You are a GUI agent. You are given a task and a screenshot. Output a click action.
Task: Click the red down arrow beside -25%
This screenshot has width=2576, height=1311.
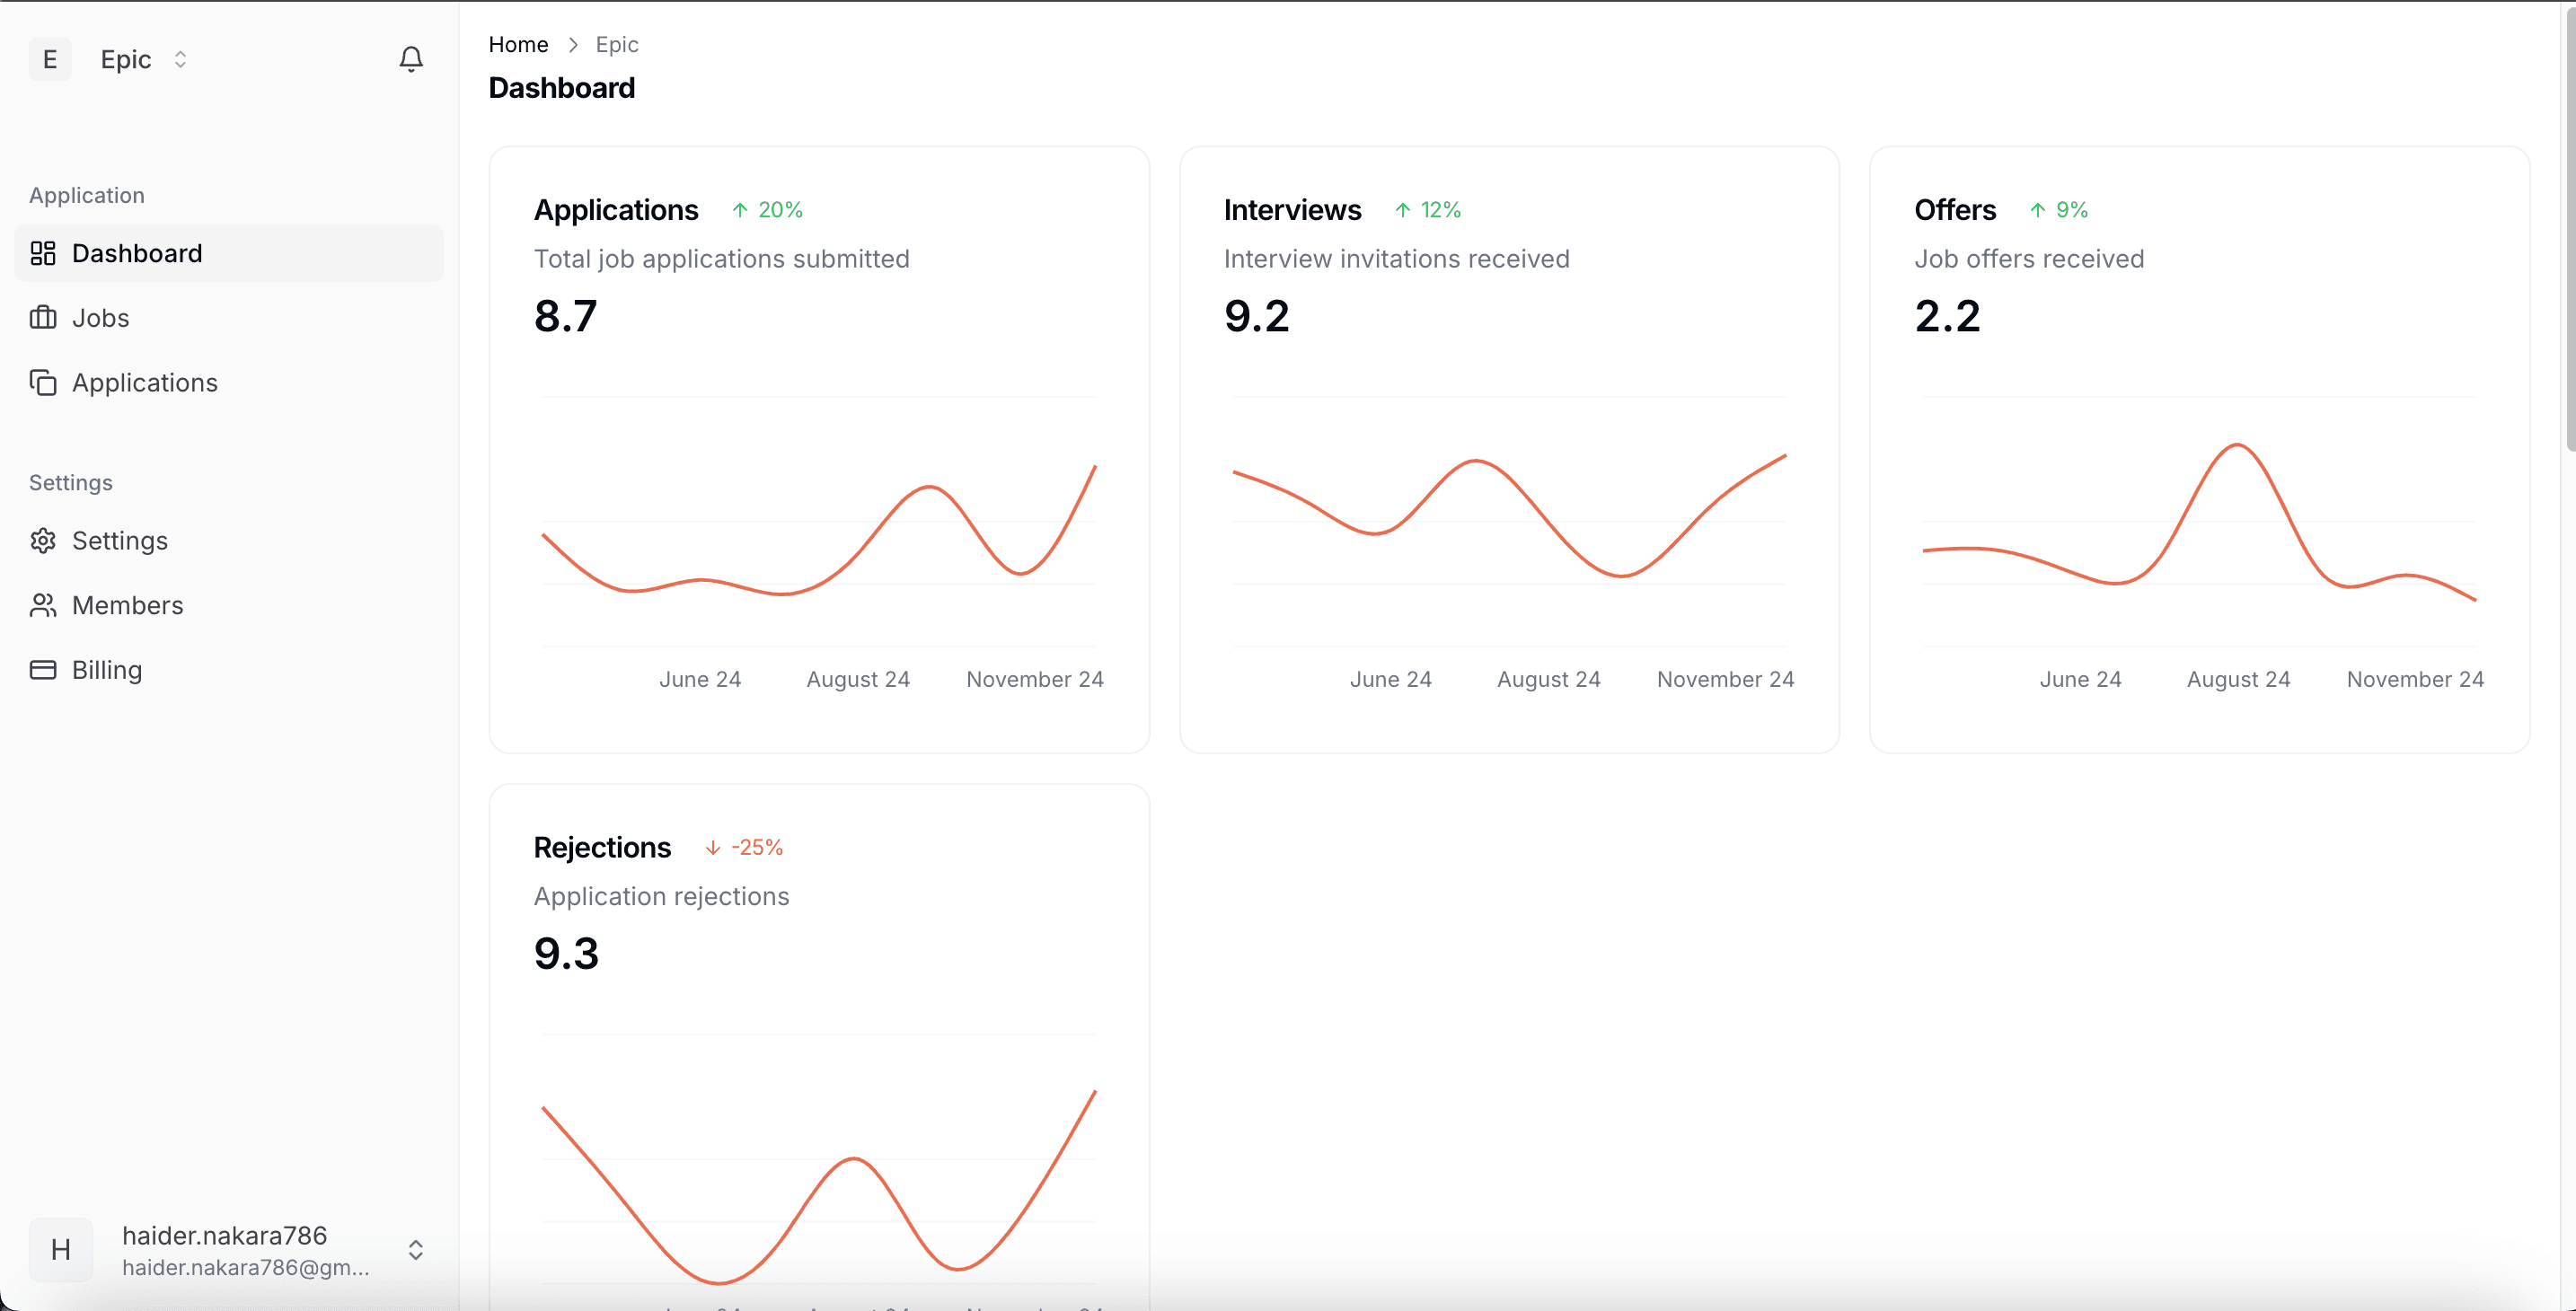coord(713,848)
